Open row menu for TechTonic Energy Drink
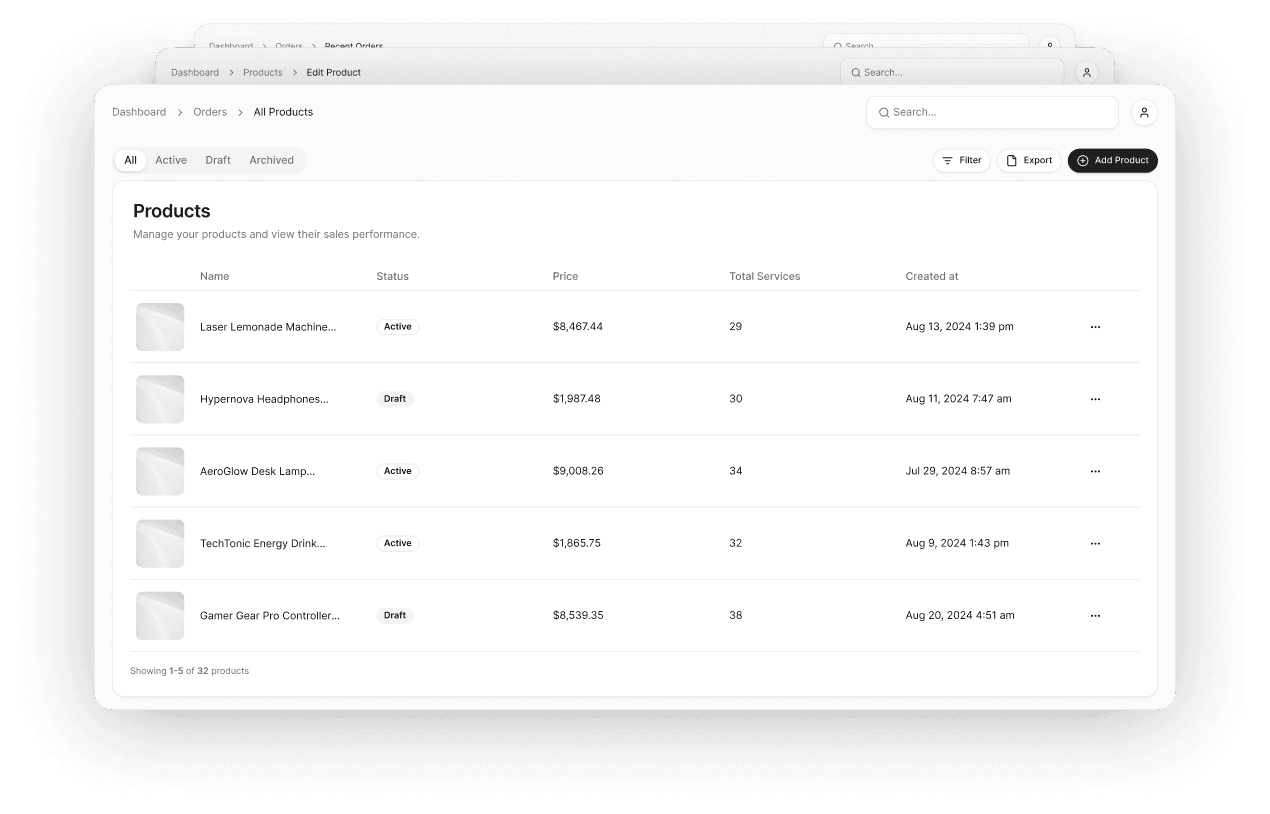This screenshot has width=1270, height=814. click(x=1095, y=544)
